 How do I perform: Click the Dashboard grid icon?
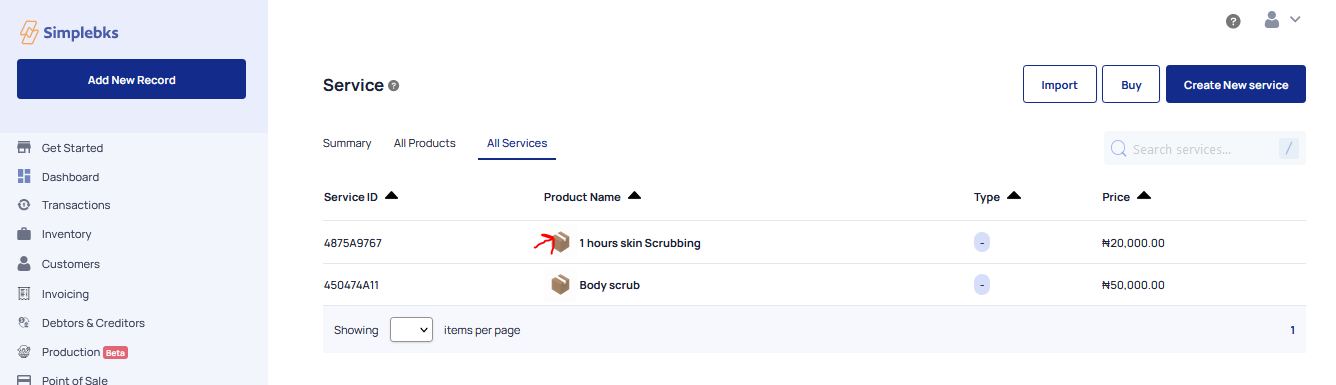24,177
